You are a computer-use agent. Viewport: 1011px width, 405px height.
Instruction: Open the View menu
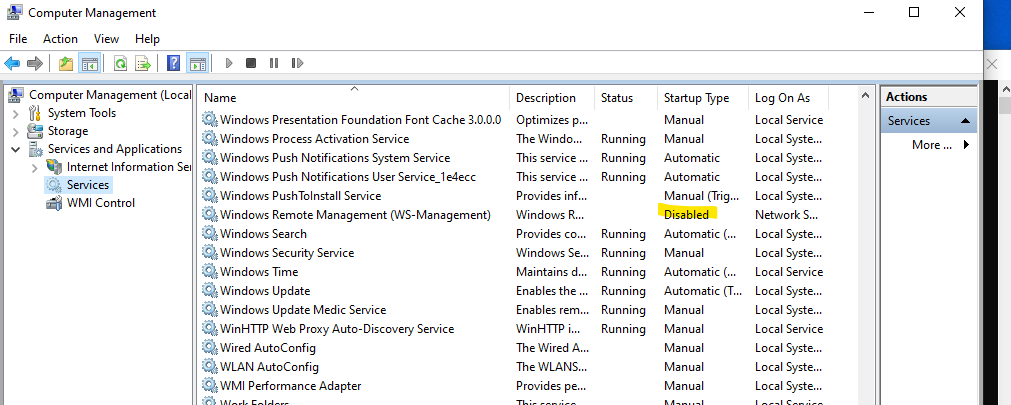(106, 39)
